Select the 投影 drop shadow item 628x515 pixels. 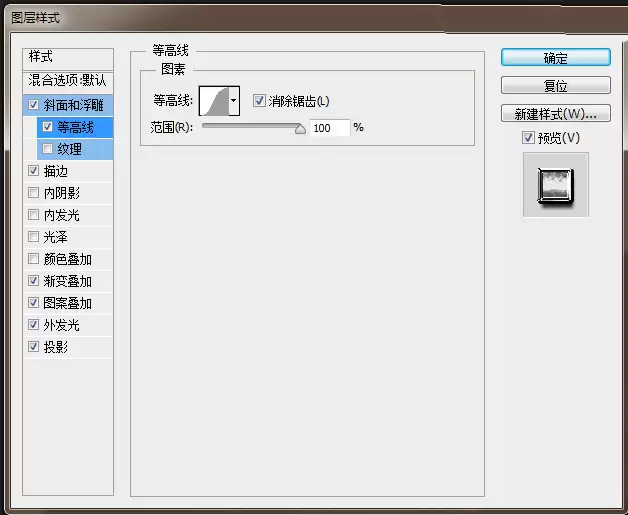pos(68,347)
